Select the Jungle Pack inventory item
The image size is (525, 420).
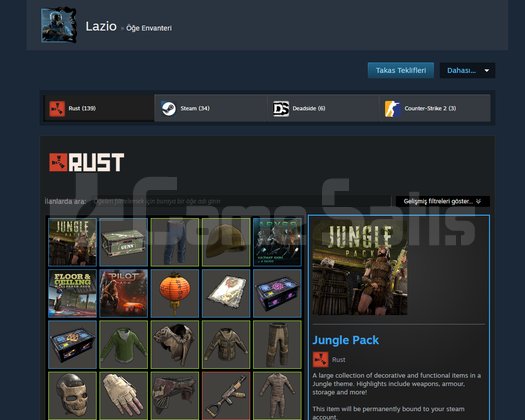[x=72, y=242]
